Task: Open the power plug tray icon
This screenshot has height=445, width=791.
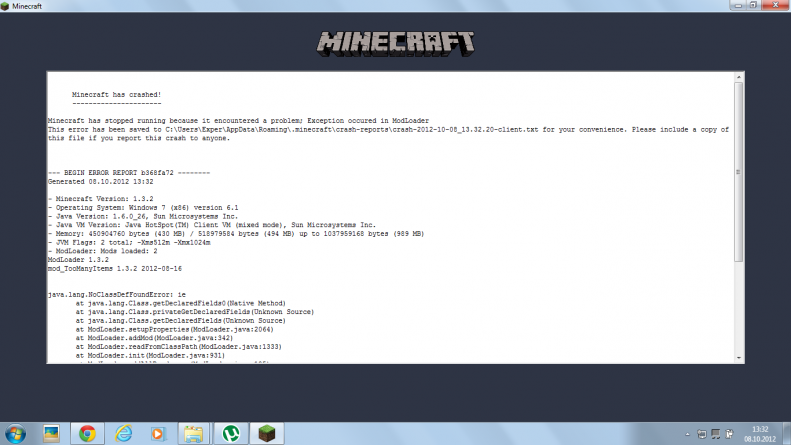Action: pyautogui.click(x=729, y=434)
